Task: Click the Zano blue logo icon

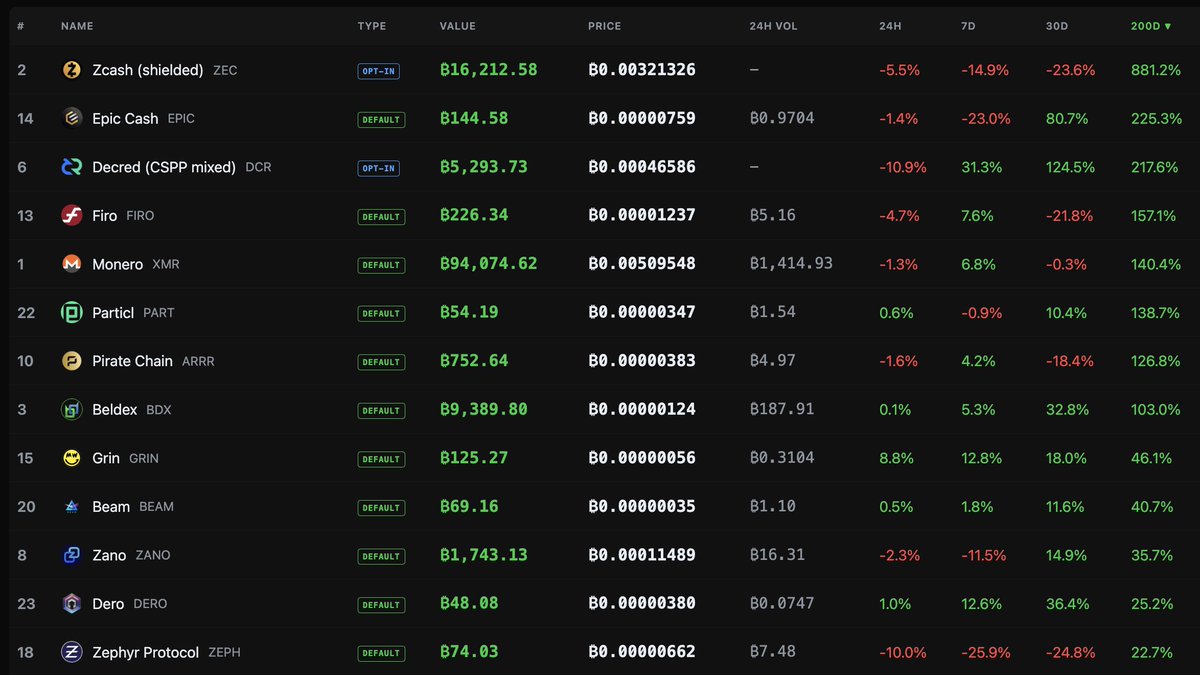Action: click(x=72, y=555)
